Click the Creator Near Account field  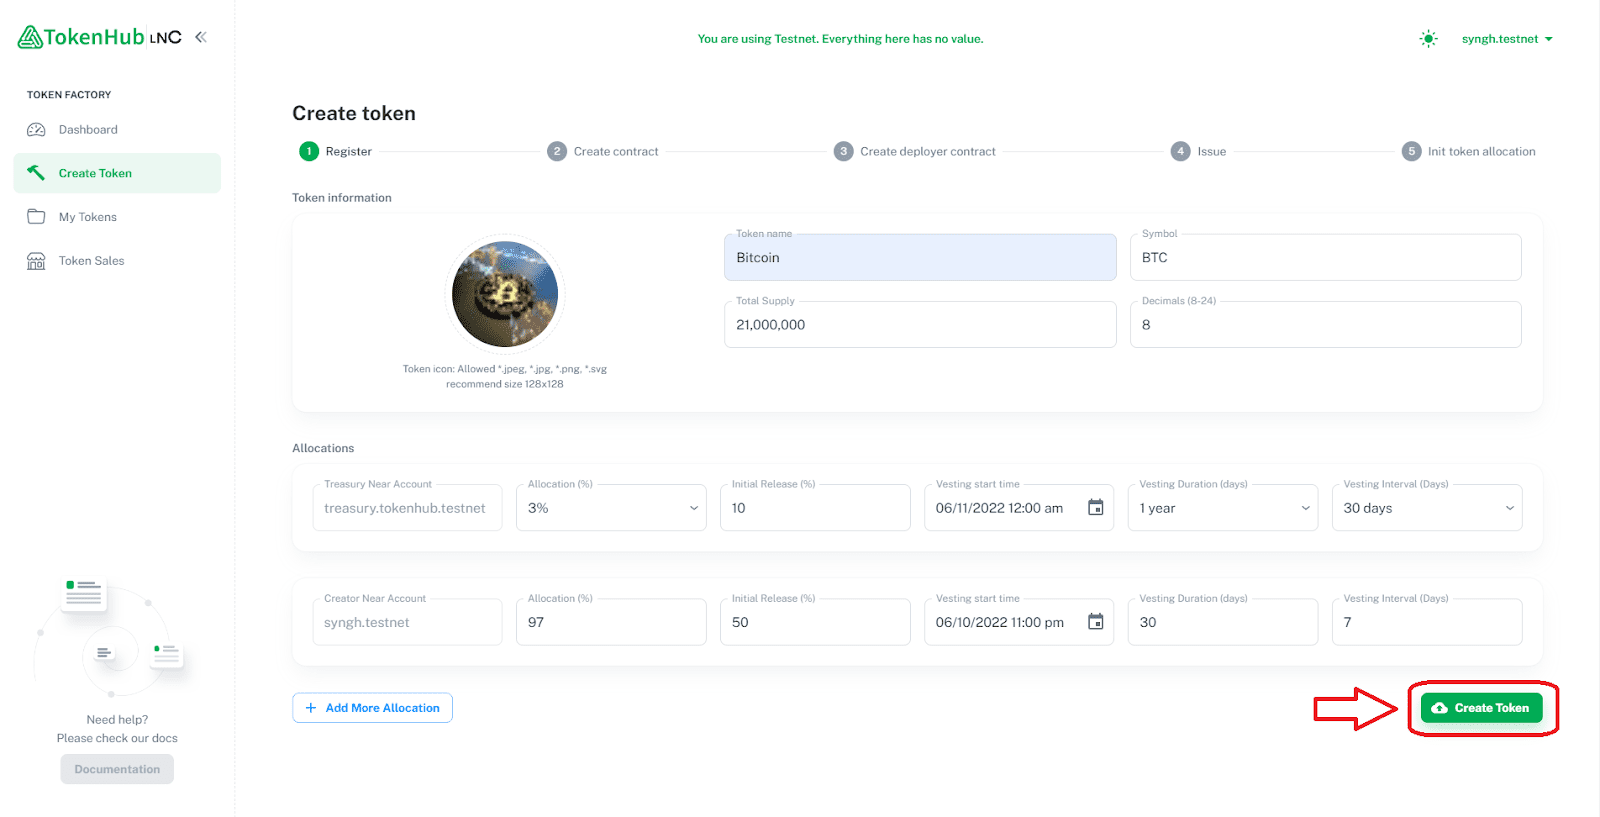point(407,622)
